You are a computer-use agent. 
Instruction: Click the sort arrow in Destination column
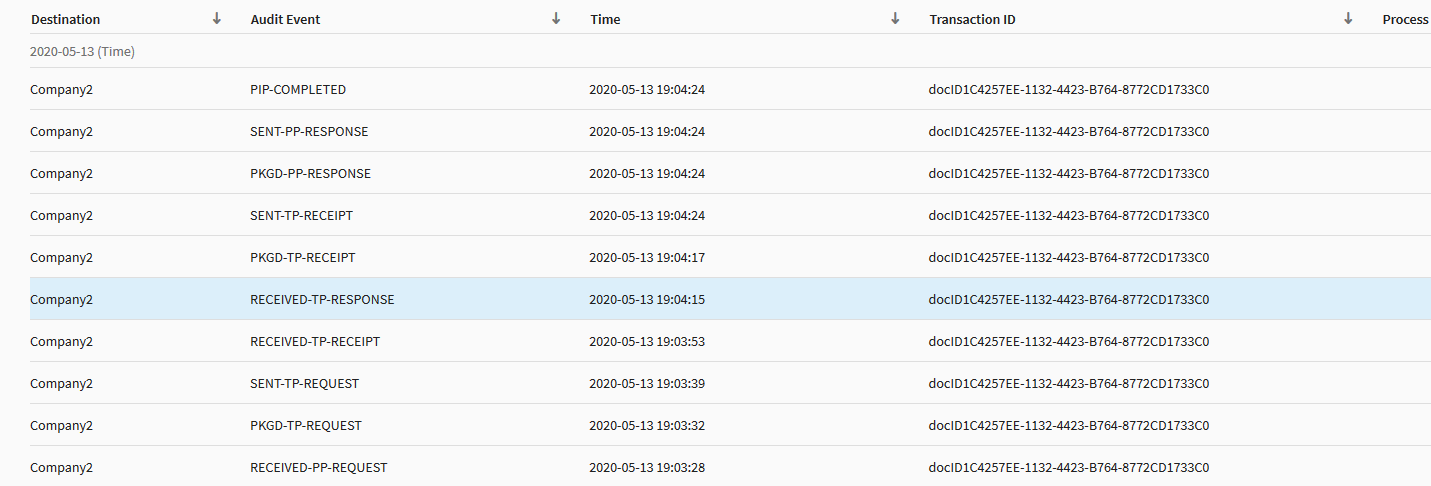(x=217, y=18)
